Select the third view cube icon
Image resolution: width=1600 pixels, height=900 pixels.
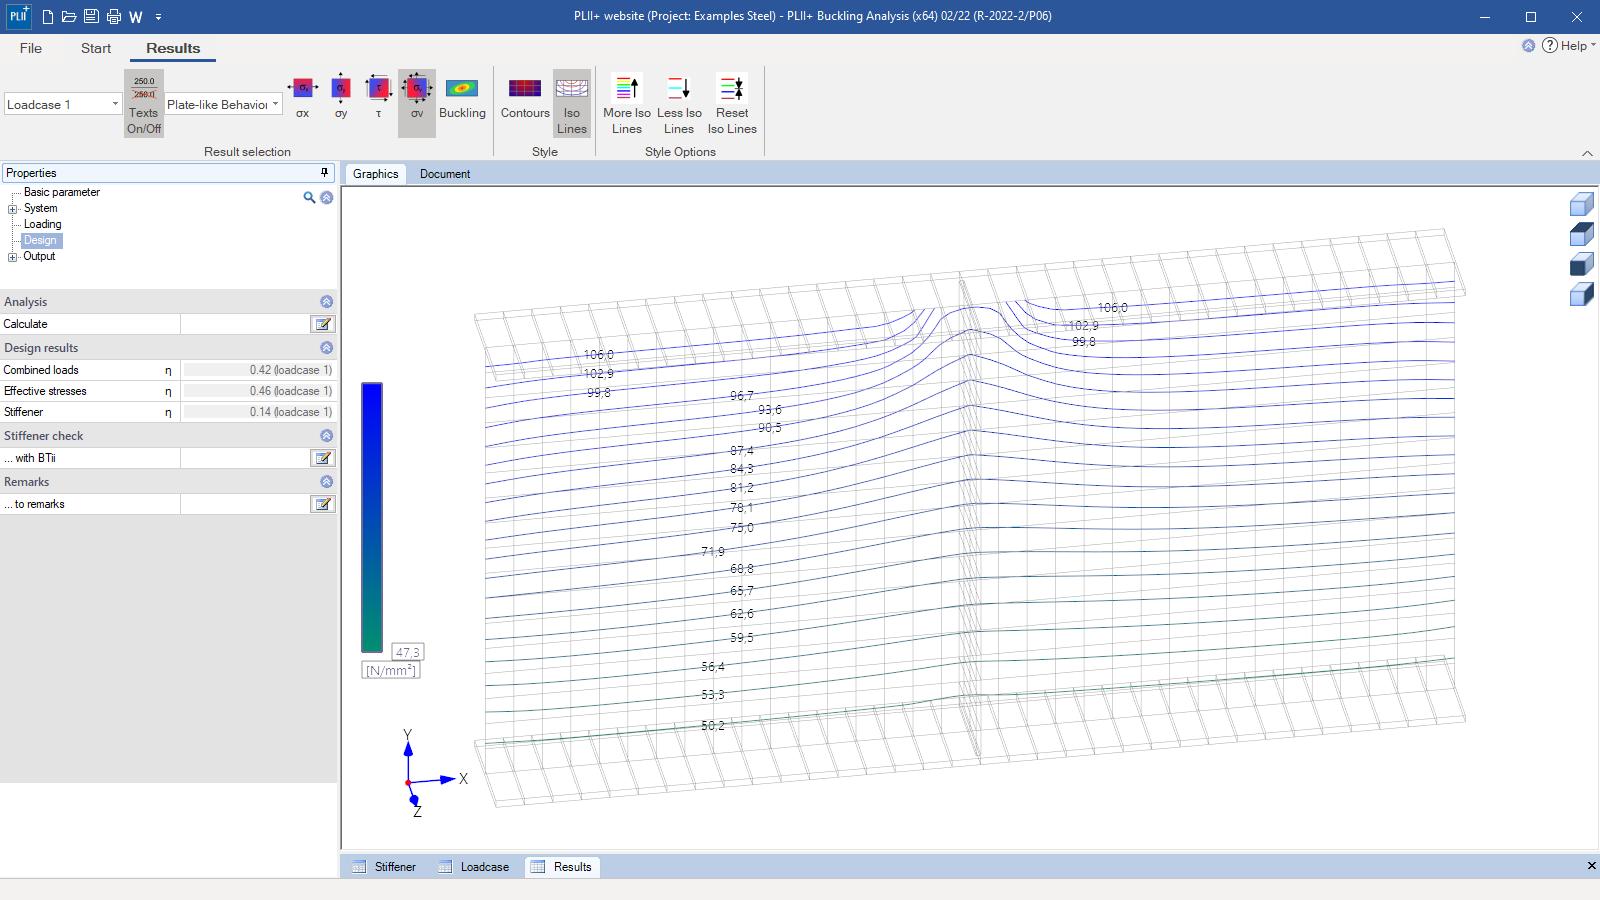[x=1581, y=264]
